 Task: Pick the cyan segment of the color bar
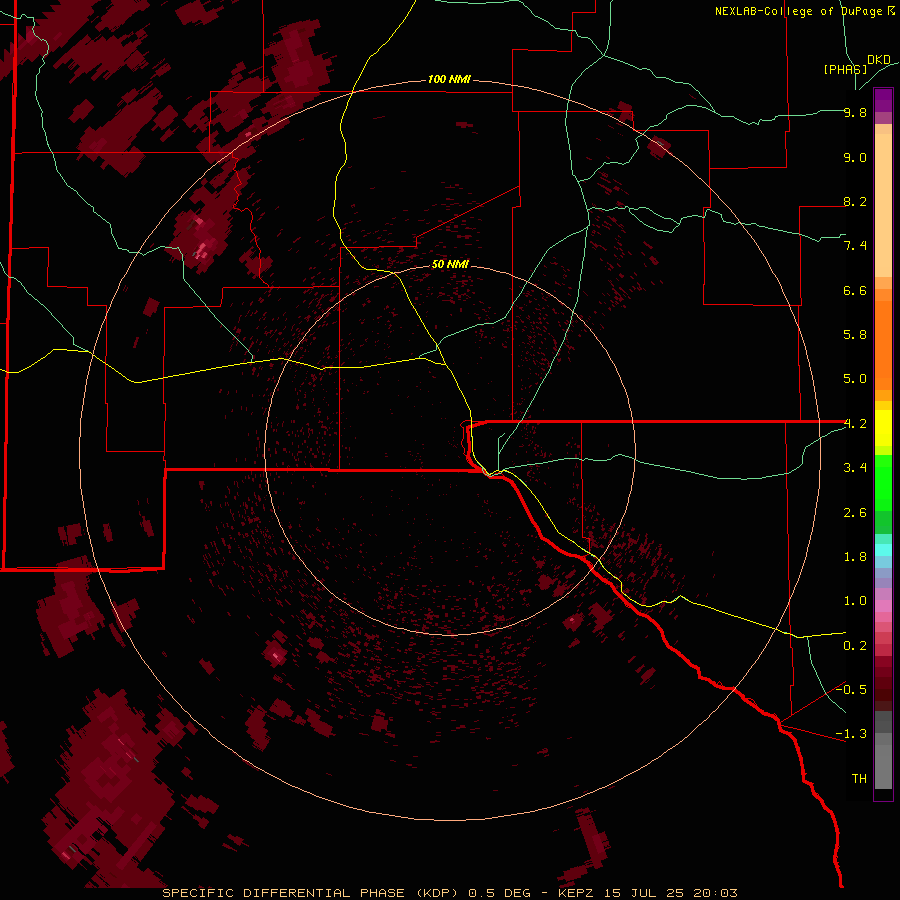coord(883,550)
